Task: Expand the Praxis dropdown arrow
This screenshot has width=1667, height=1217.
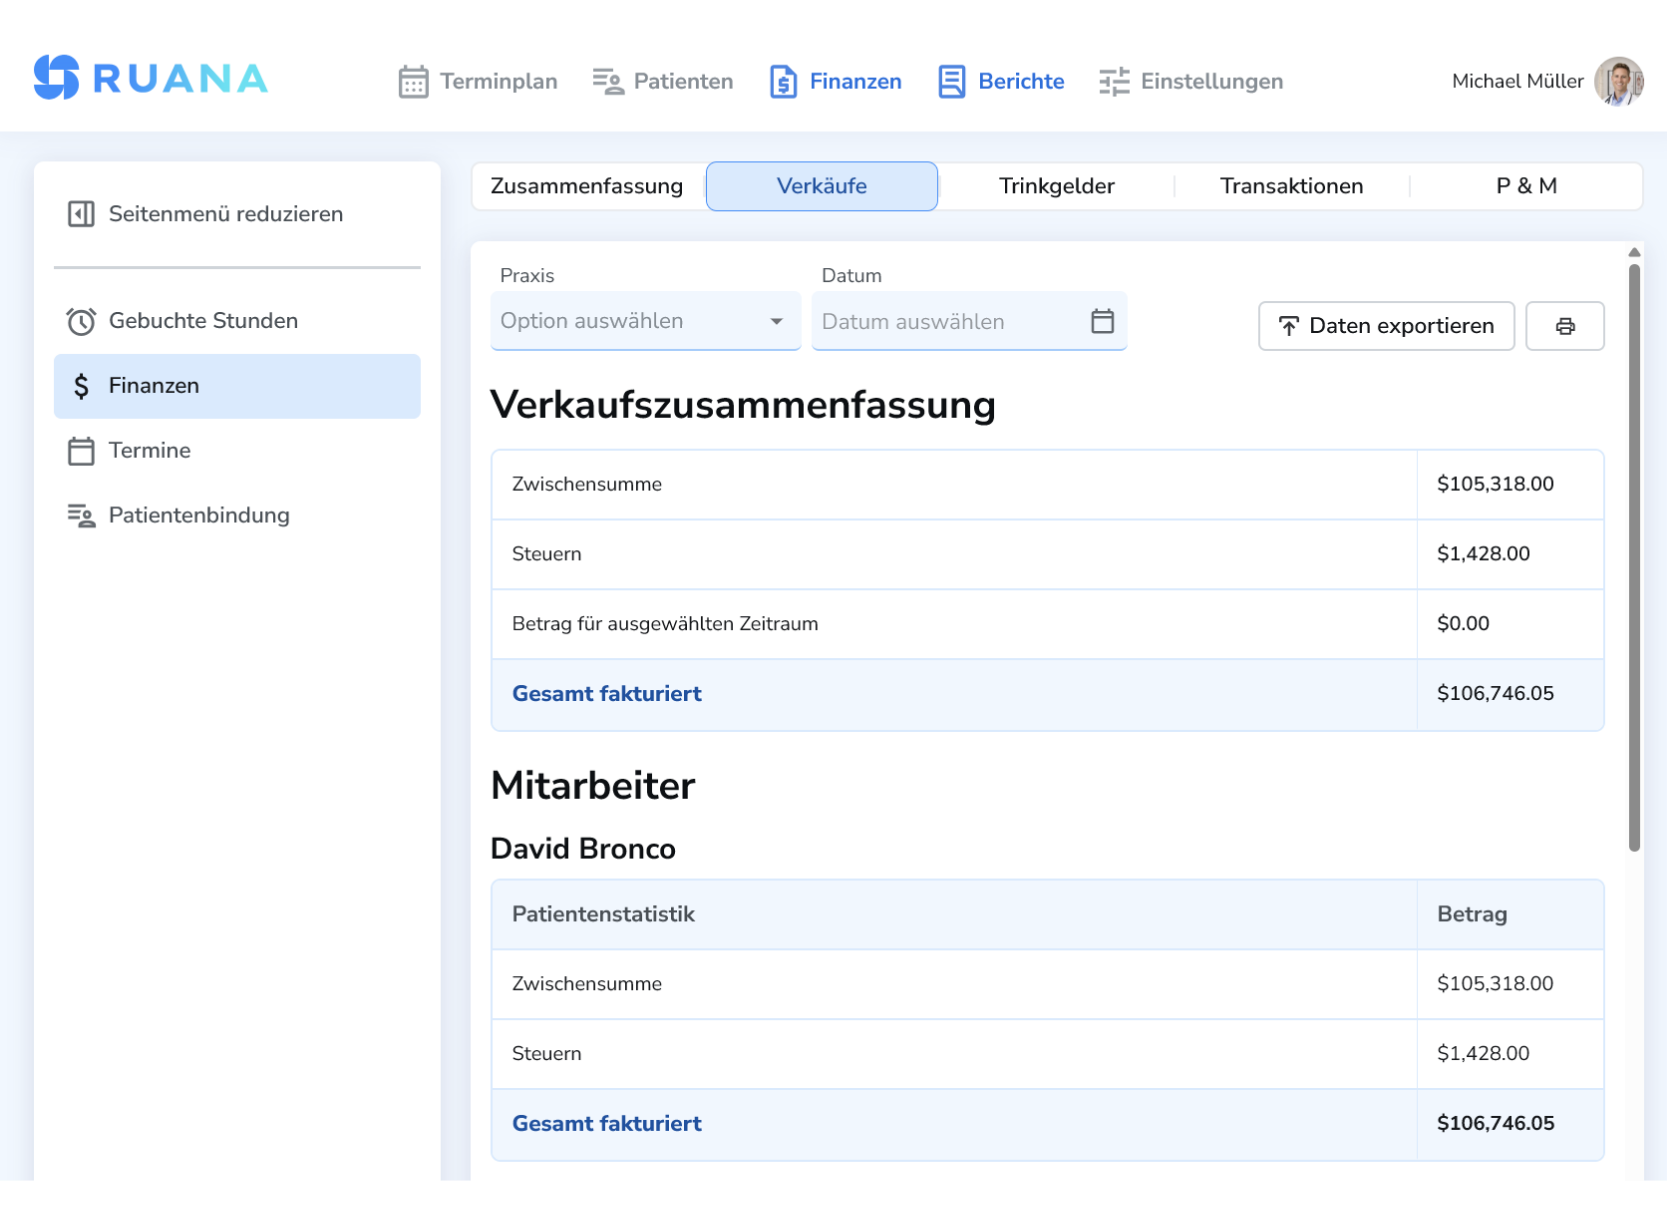Action: click(777, 321)
